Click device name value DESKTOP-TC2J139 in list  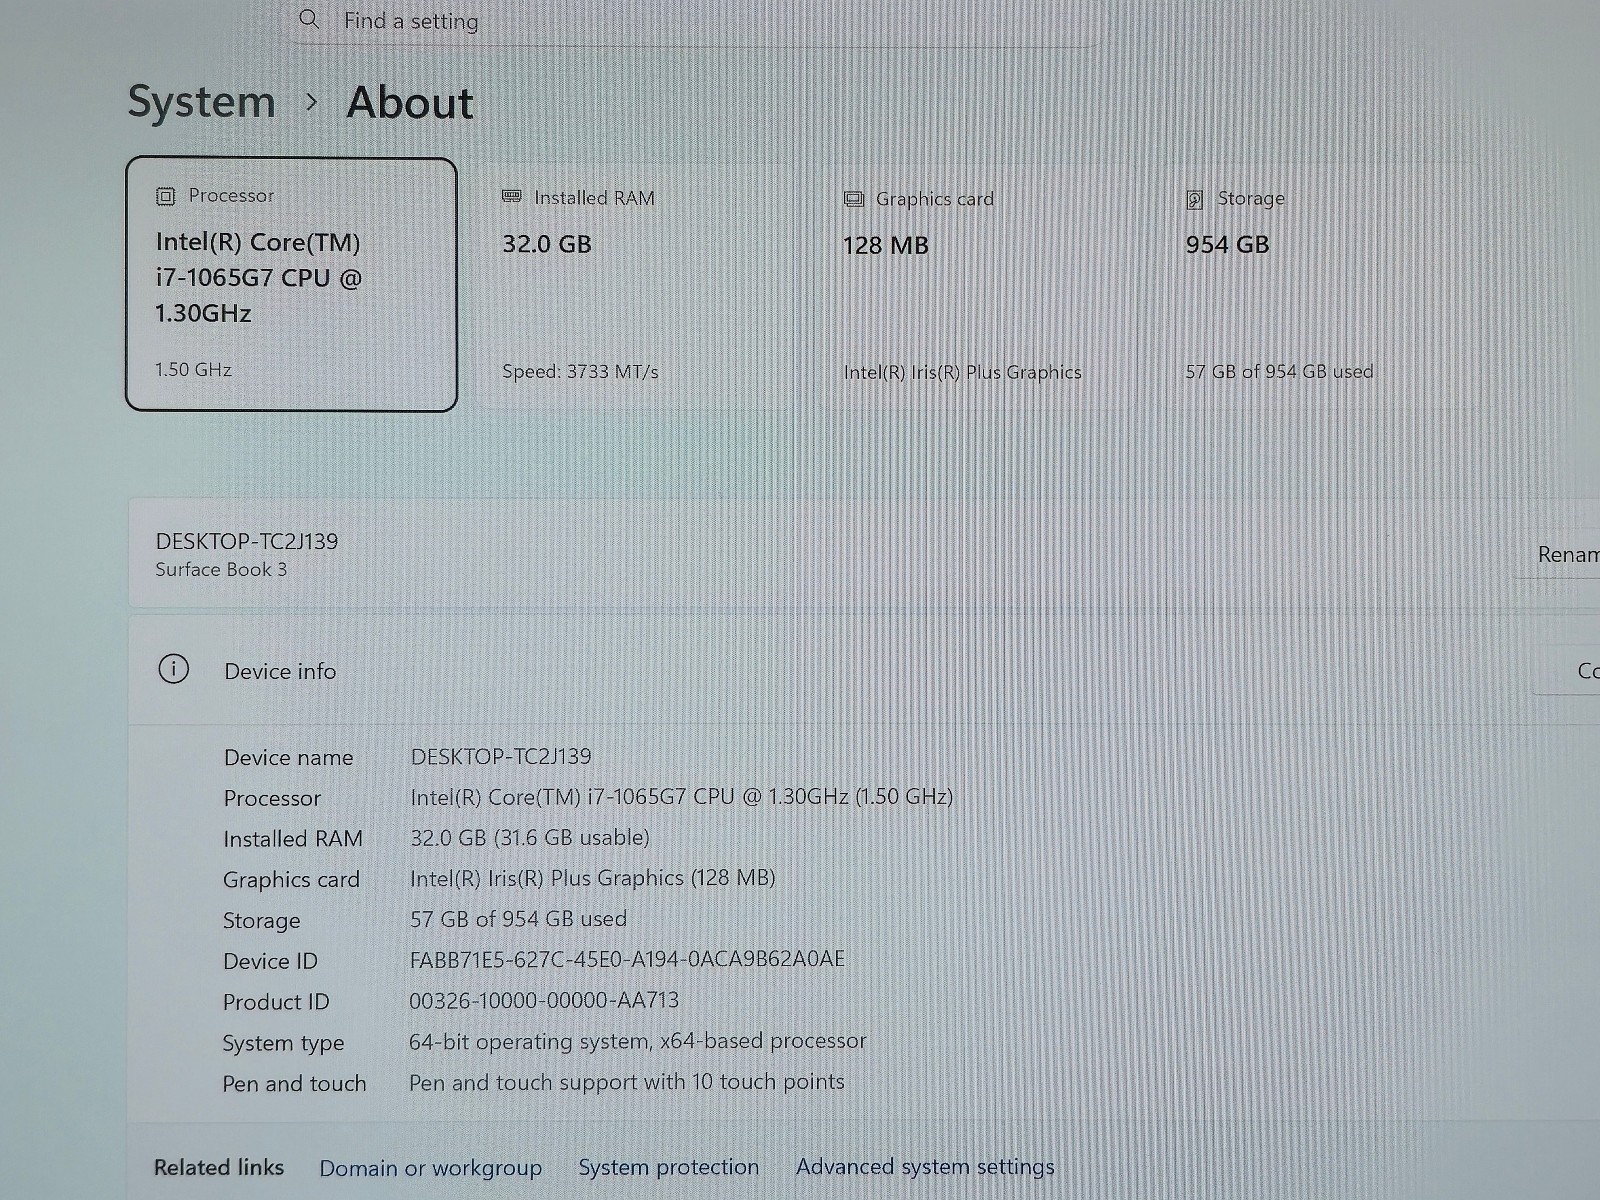(501, 756)
